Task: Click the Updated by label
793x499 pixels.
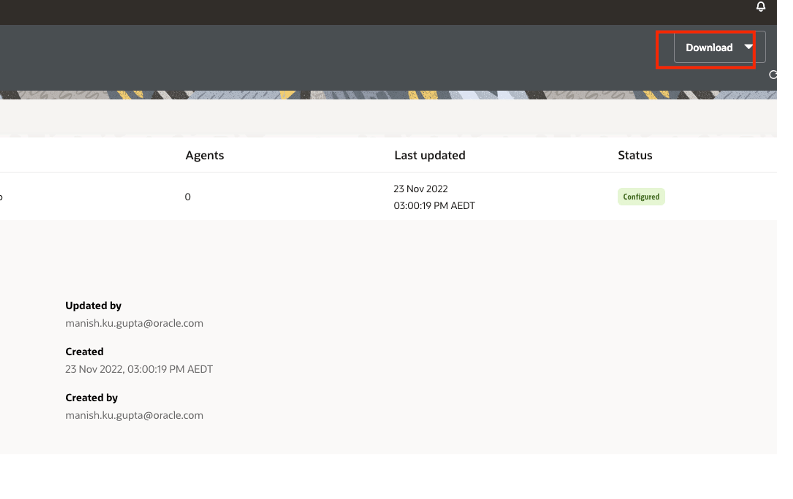Action: tap(93, 306)
